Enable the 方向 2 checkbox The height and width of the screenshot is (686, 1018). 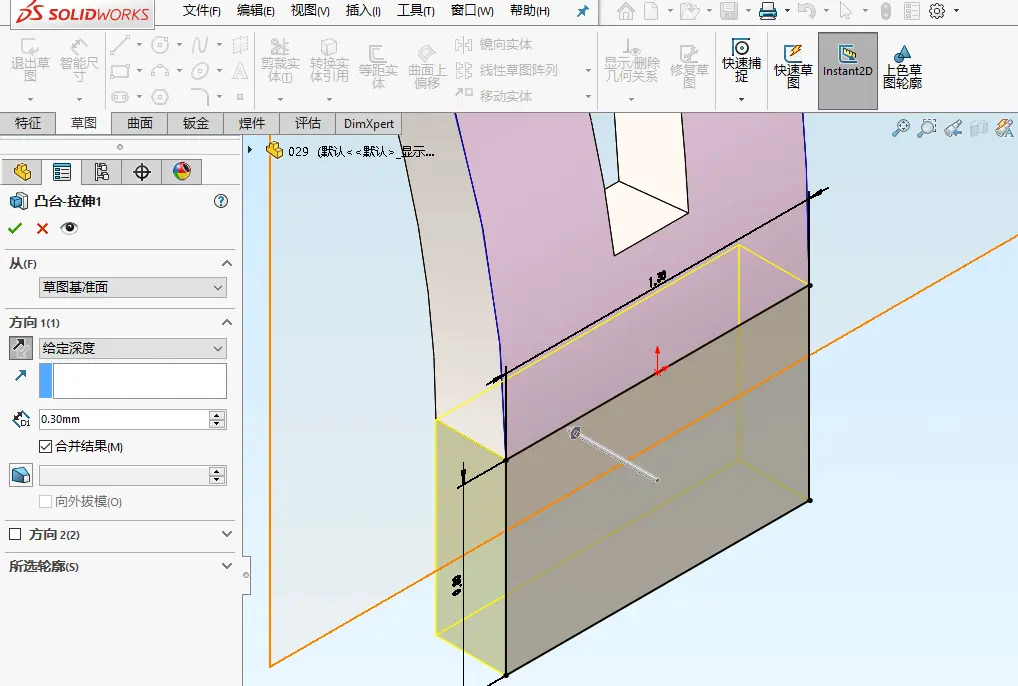tap(15, 534)
